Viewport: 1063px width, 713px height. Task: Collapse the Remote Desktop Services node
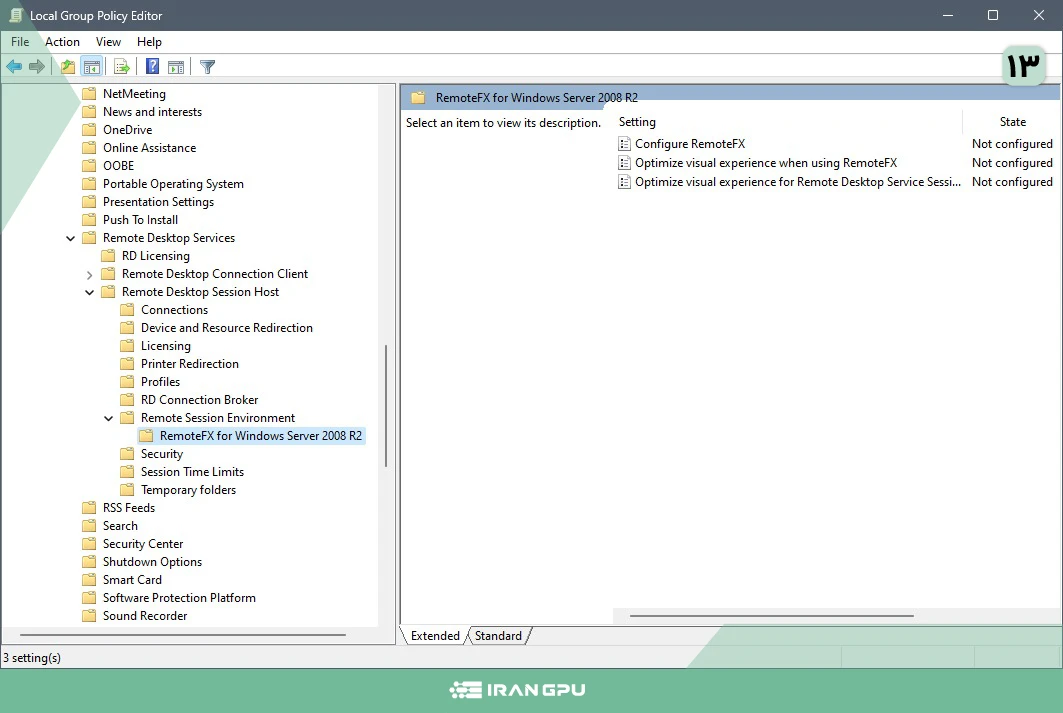coord(70,238)
